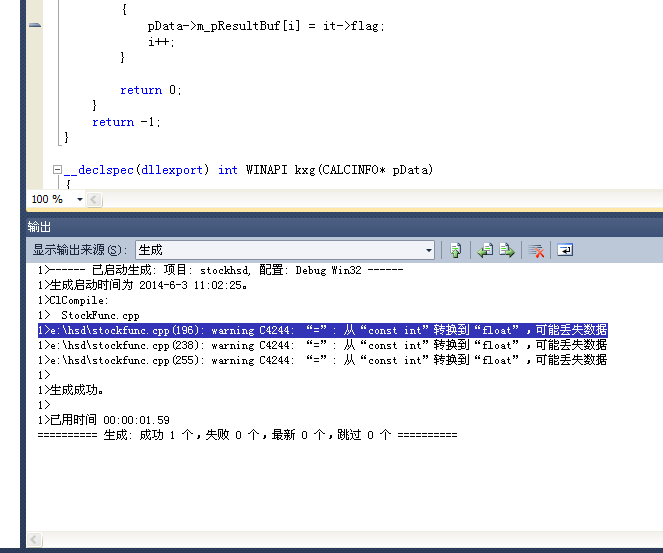Toggle word wrap in Output panel
This screenshot has height=553, width=663.
tap(565, 250)
